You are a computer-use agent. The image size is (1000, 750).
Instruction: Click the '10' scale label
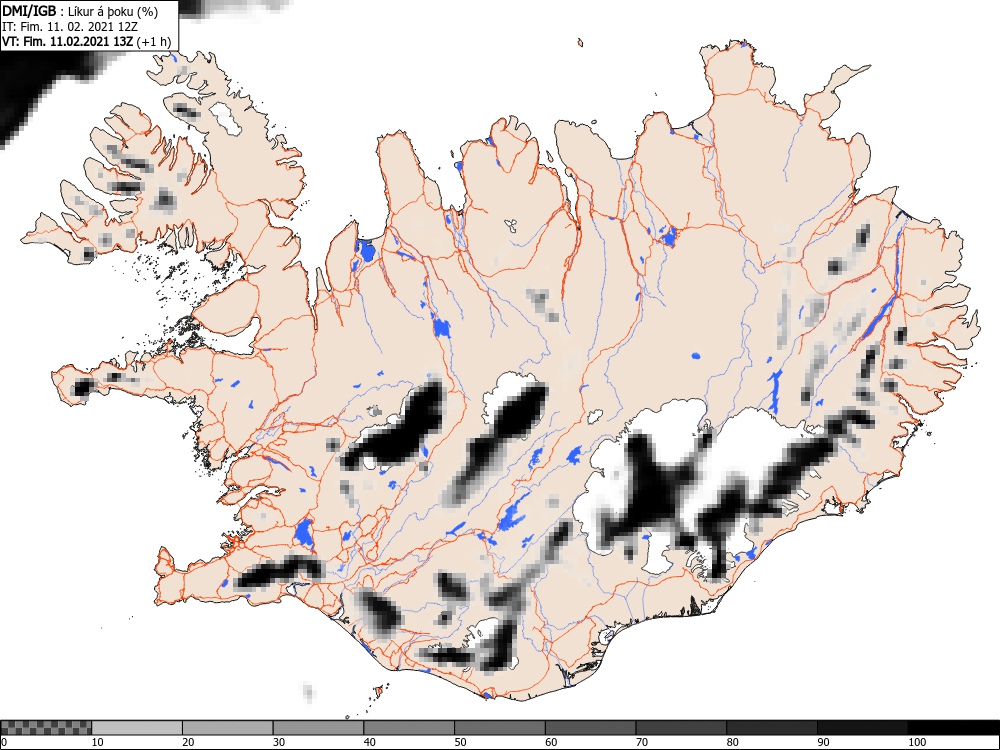pyautogui.click(x=98, y=742)
